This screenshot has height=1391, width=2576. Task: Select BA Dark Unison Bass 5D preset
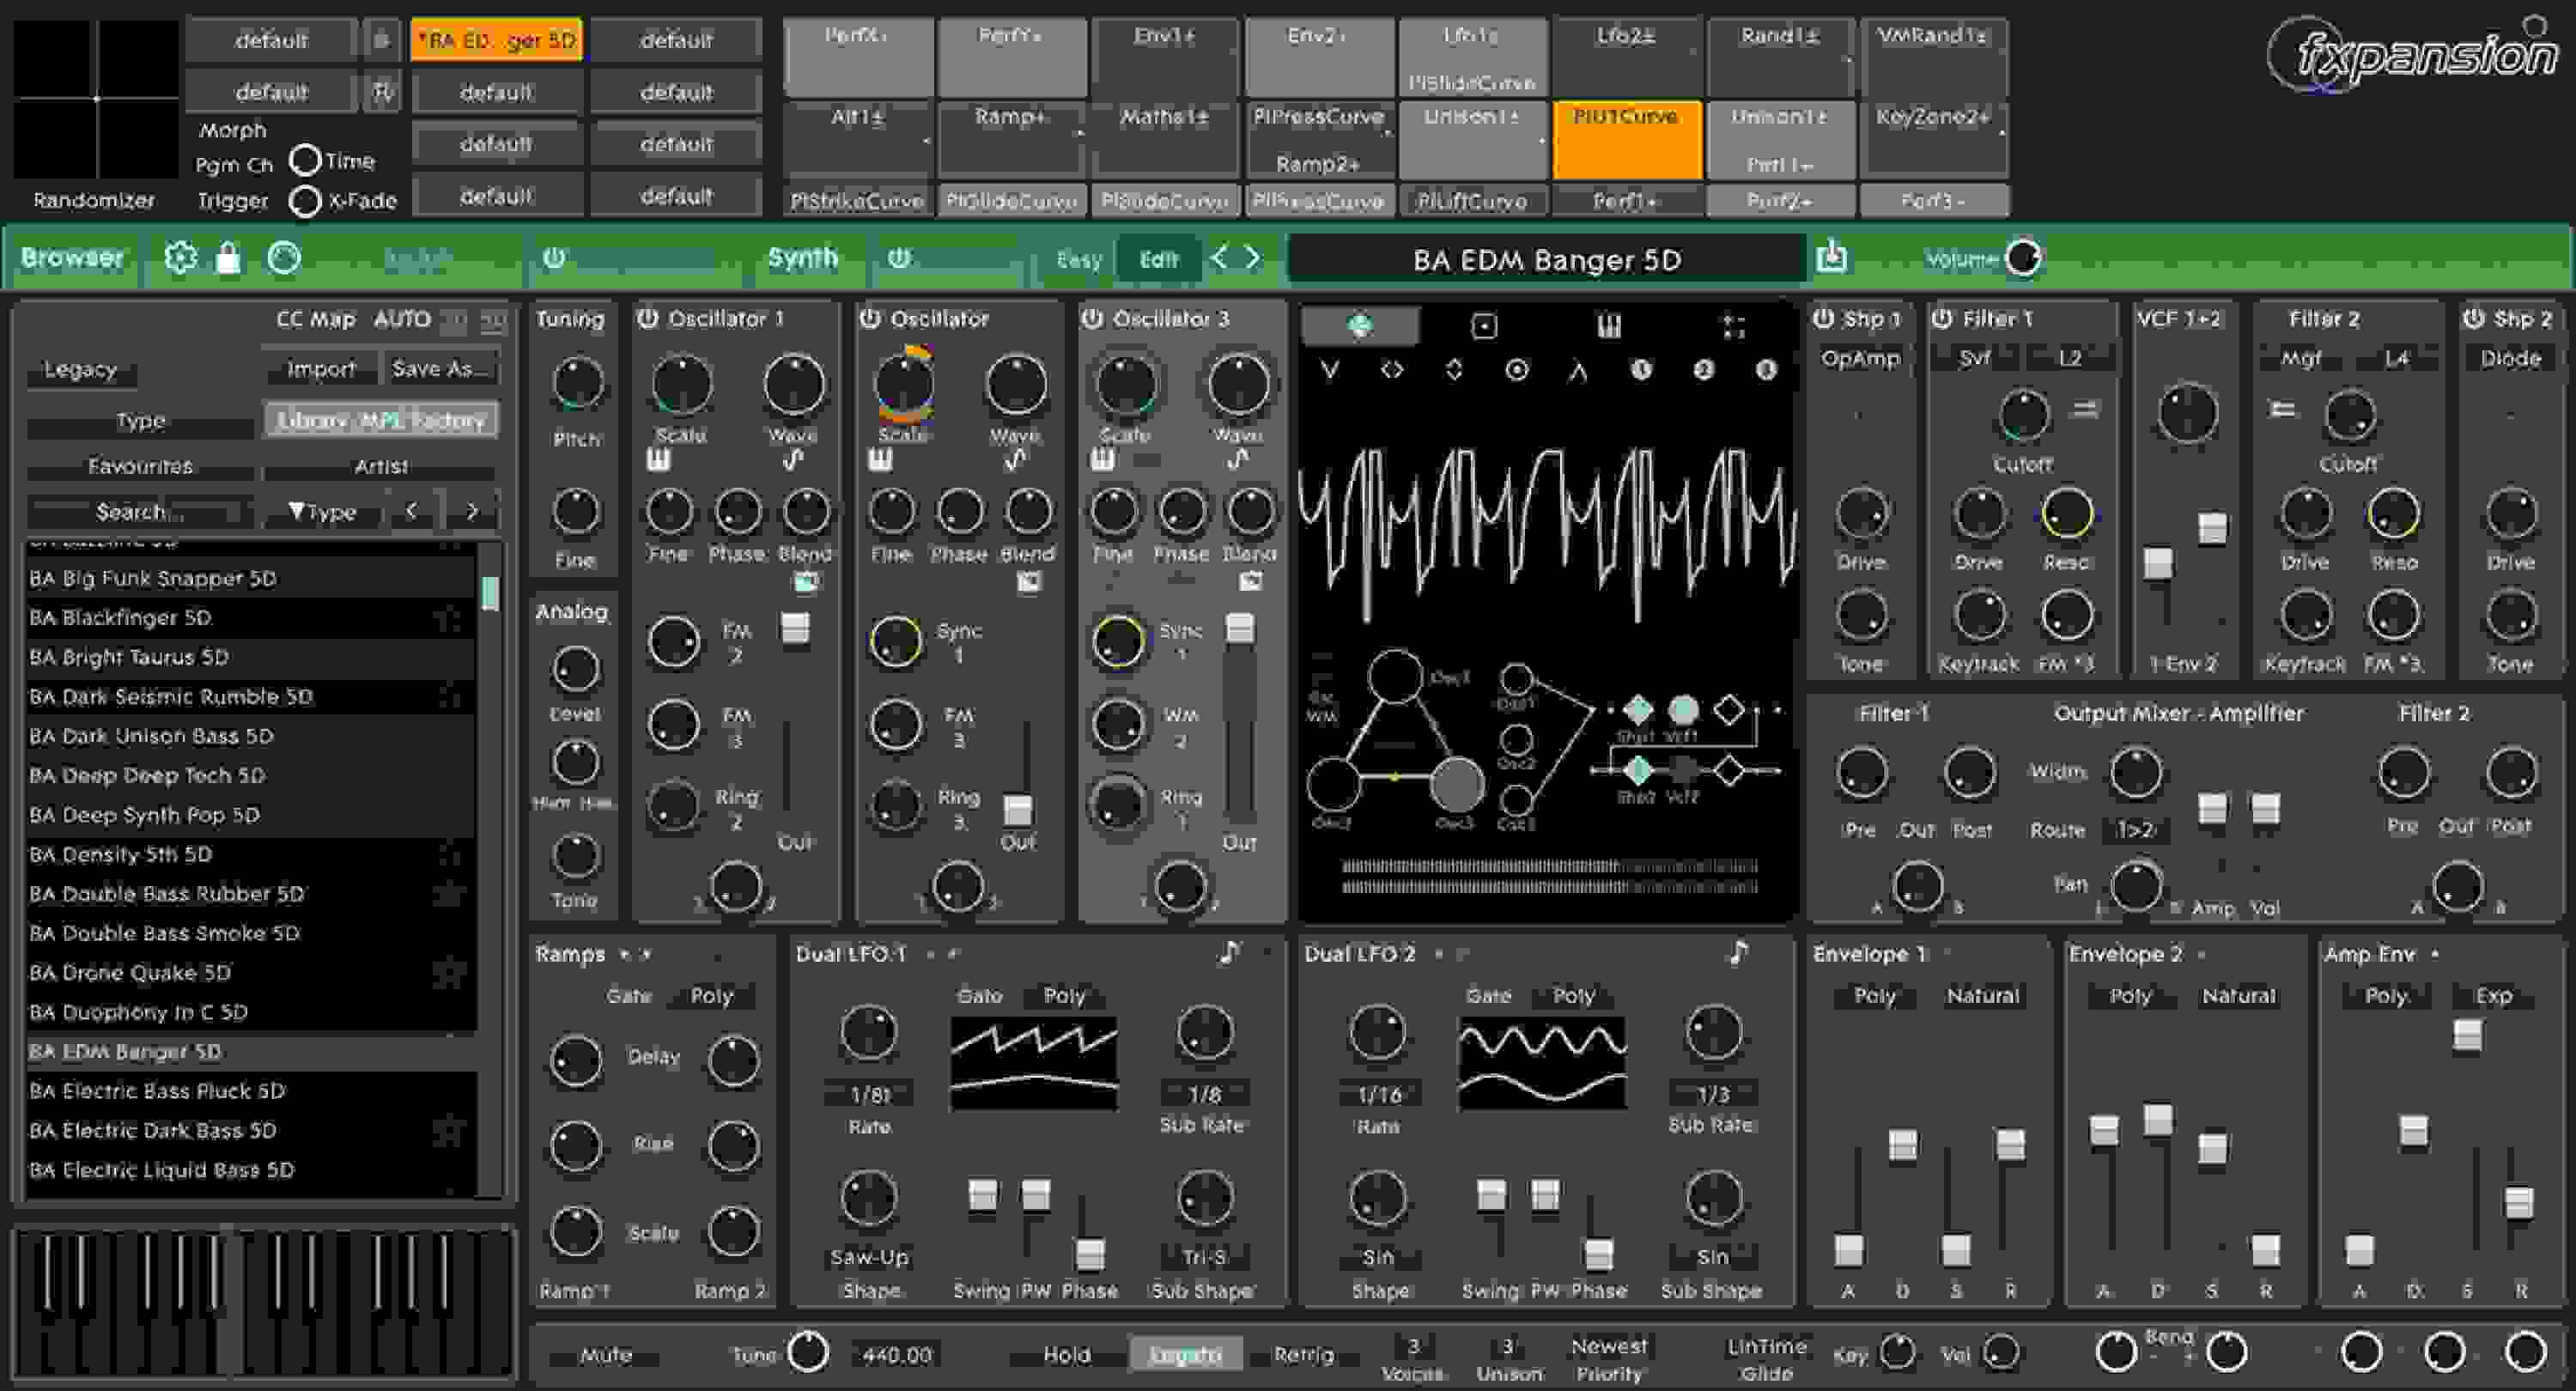[151, 736]
